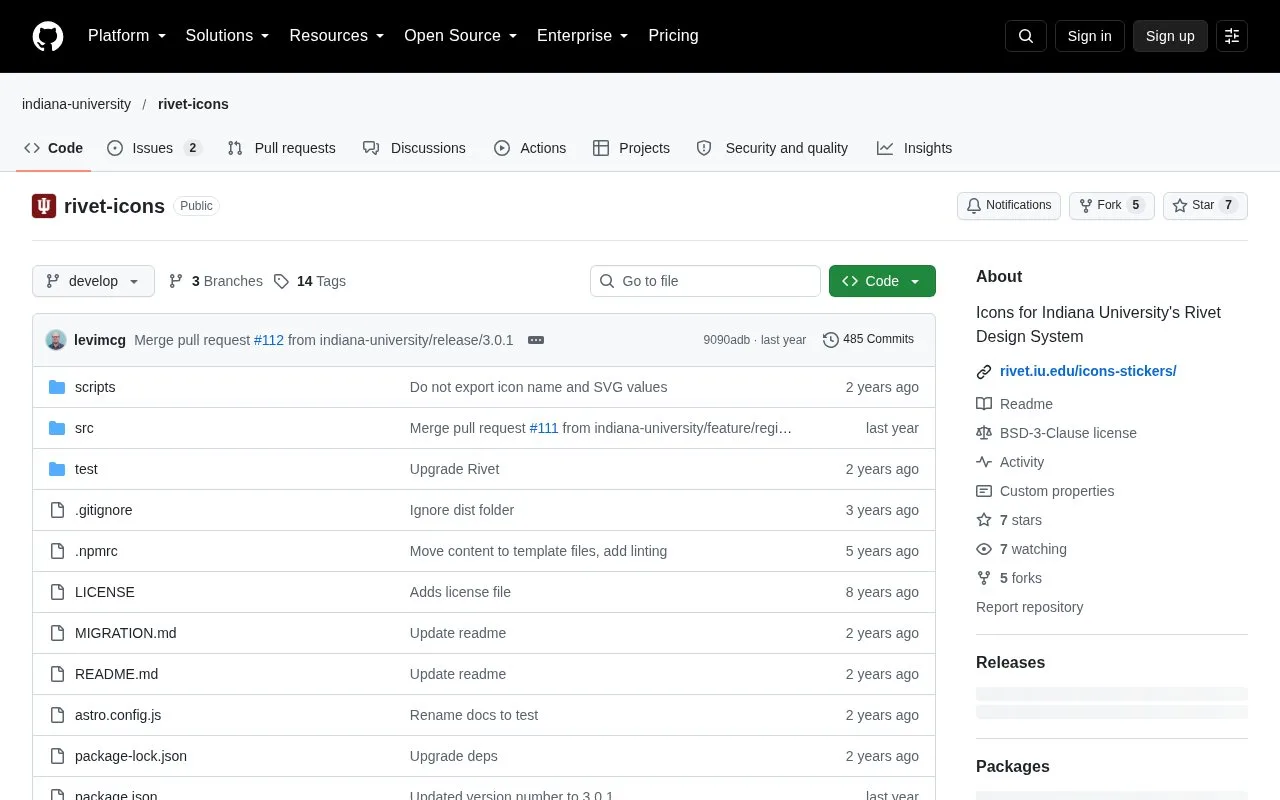Click the src folder icon

click(x=57, y=428)
